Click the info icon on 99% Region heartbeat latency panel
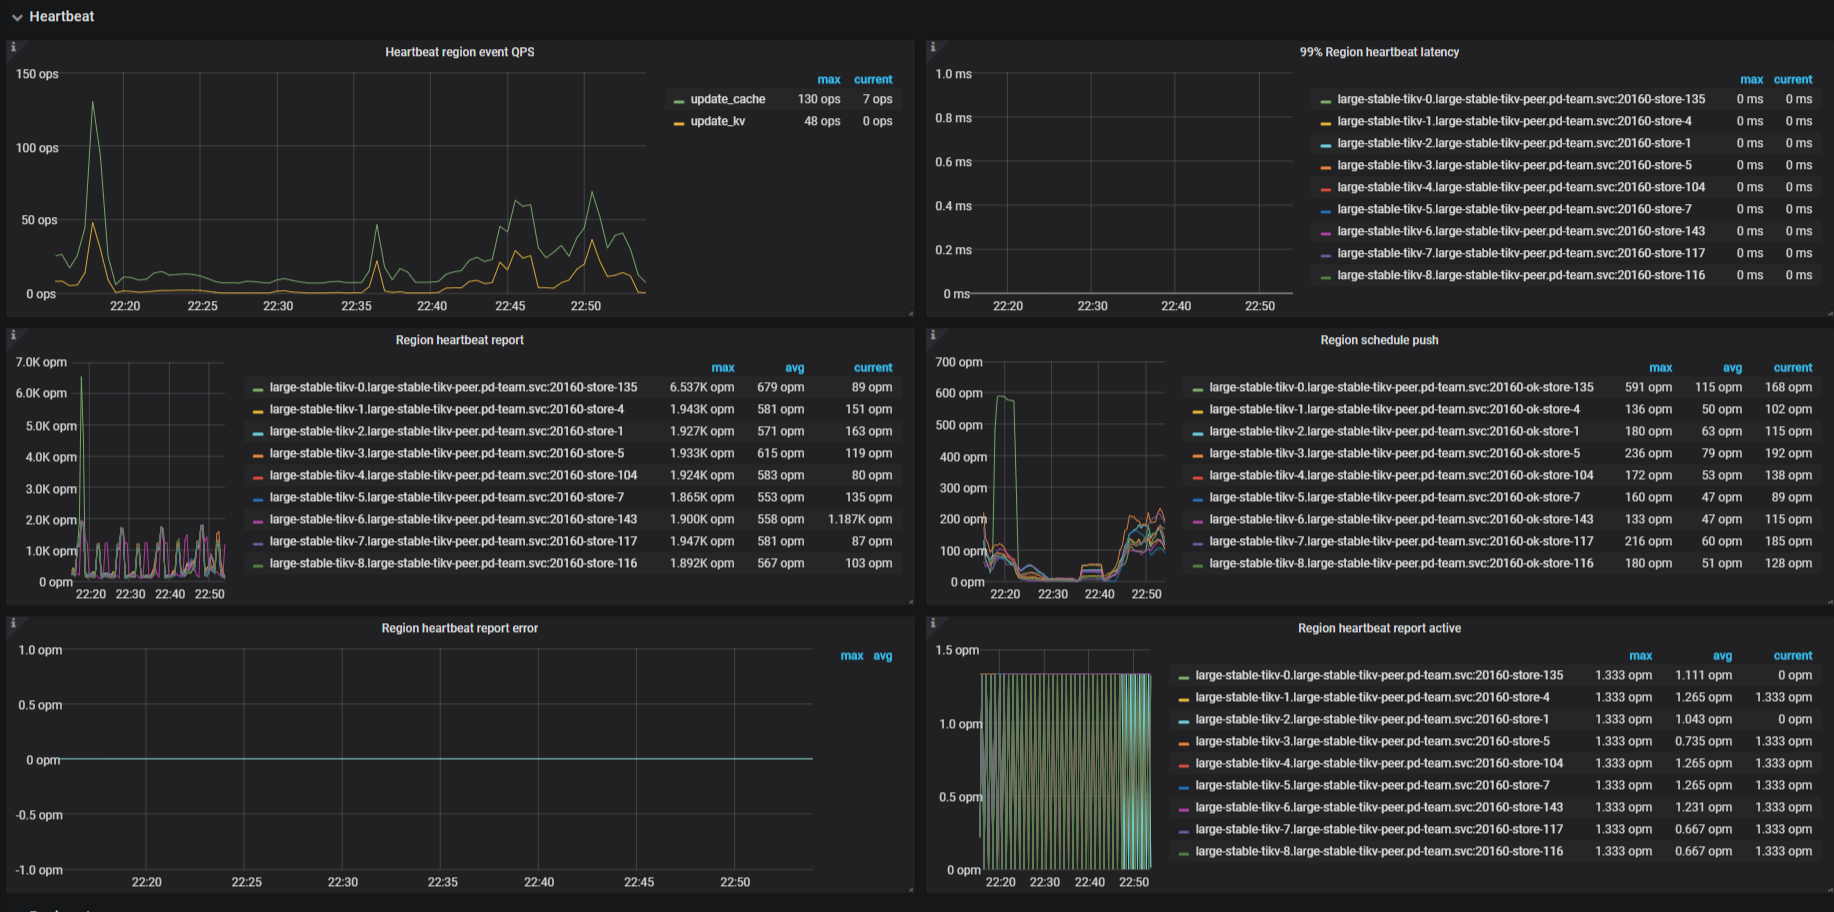1834x912 pixels. (931, 46)
